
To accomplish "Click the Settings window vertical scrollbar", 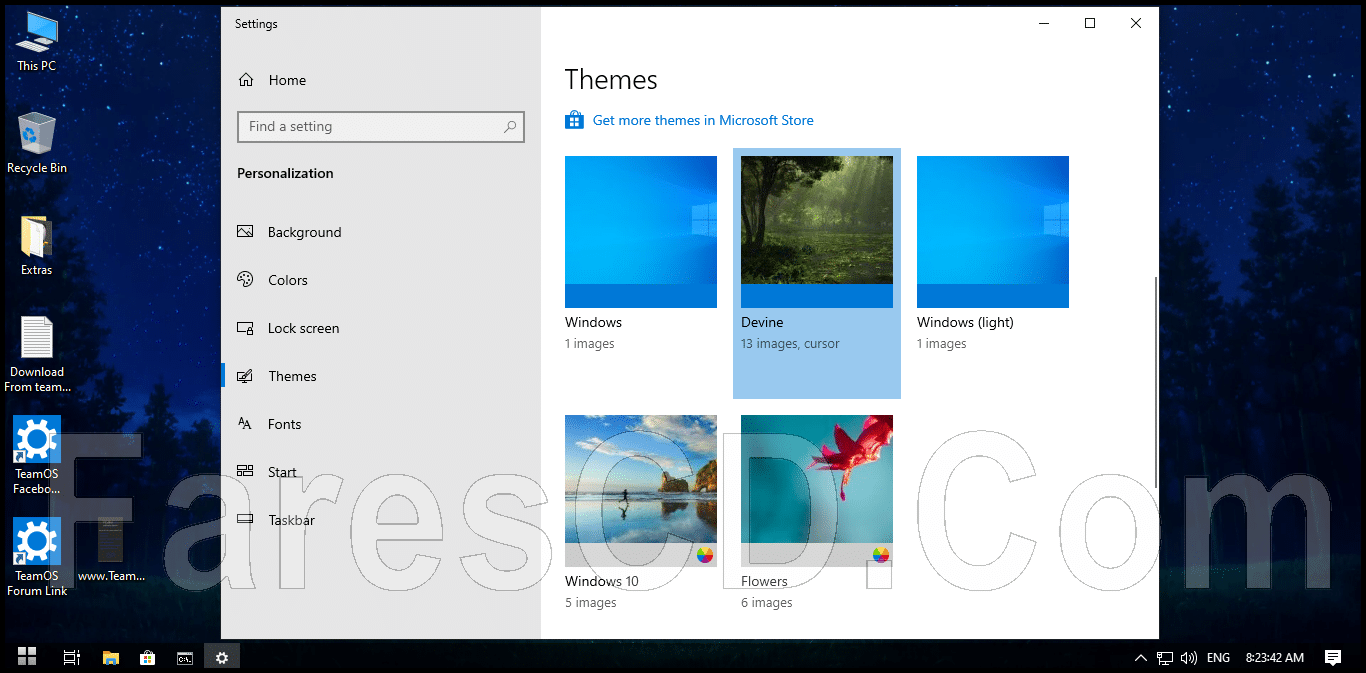I will [x=1155, y=382].
